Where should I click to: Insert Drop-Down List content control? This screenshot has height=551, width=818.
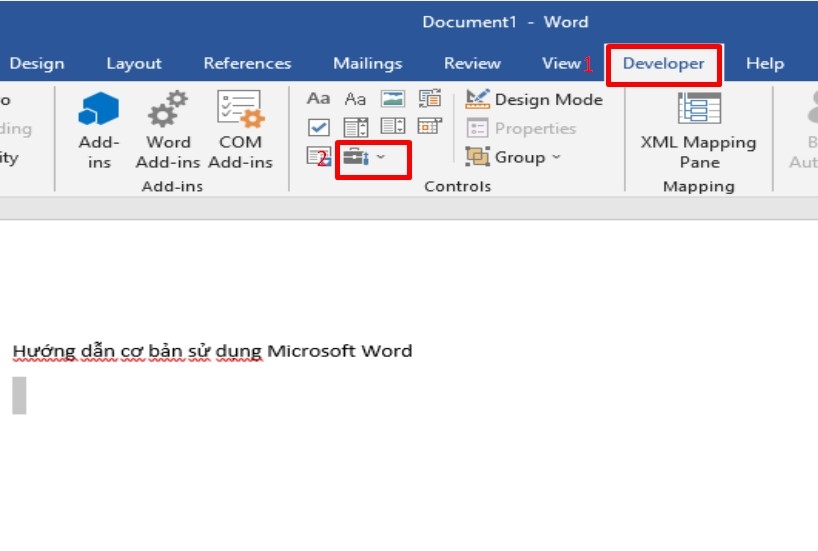pos(392,127)
